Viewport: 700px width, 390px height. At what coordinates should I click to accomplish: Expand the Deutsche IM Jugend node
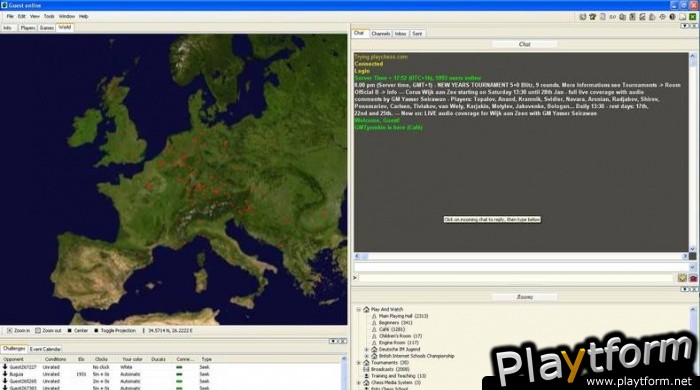367,349
